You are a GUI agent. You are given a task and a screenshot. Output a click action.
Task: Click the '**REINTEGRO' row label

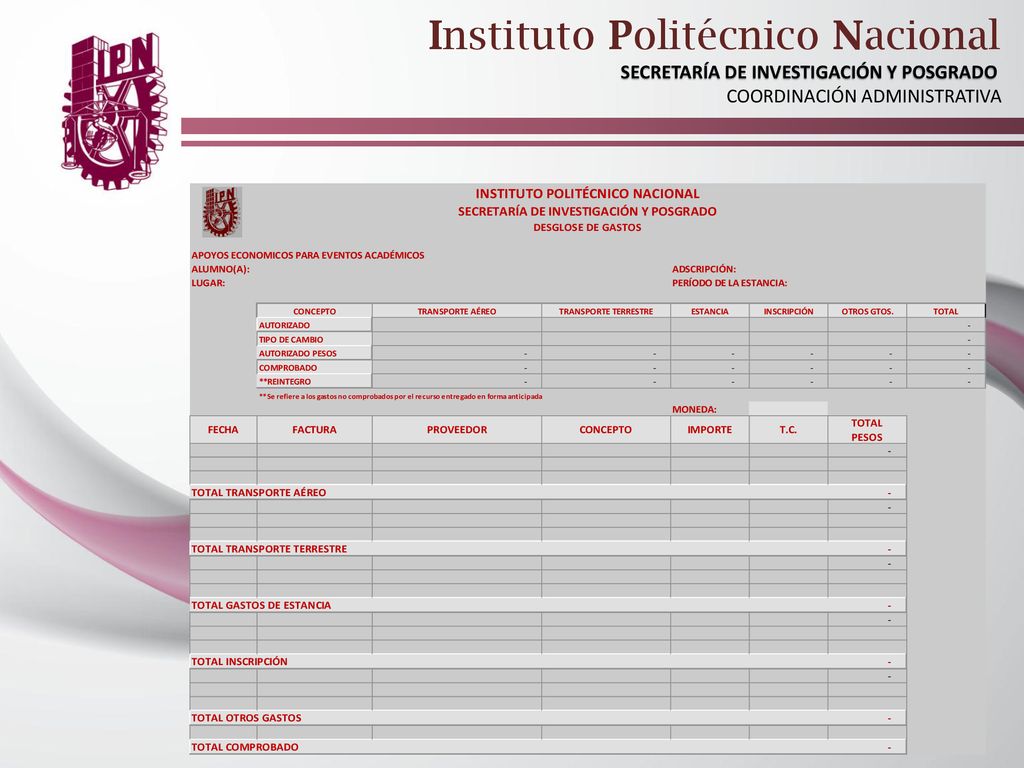(314, 381)
